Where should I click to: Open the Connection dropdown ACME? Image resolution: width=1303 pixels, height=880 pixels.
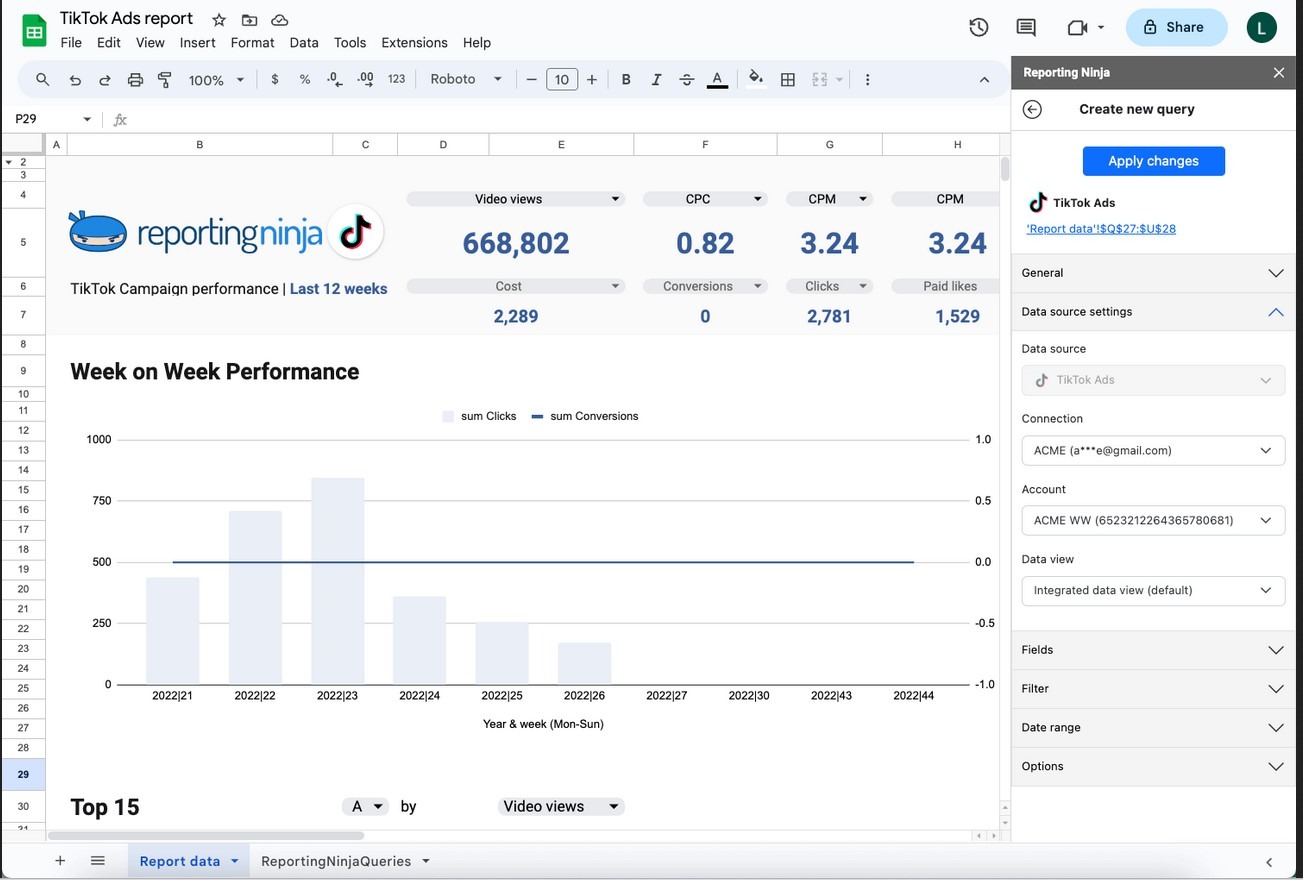(x=1153, y=450)
